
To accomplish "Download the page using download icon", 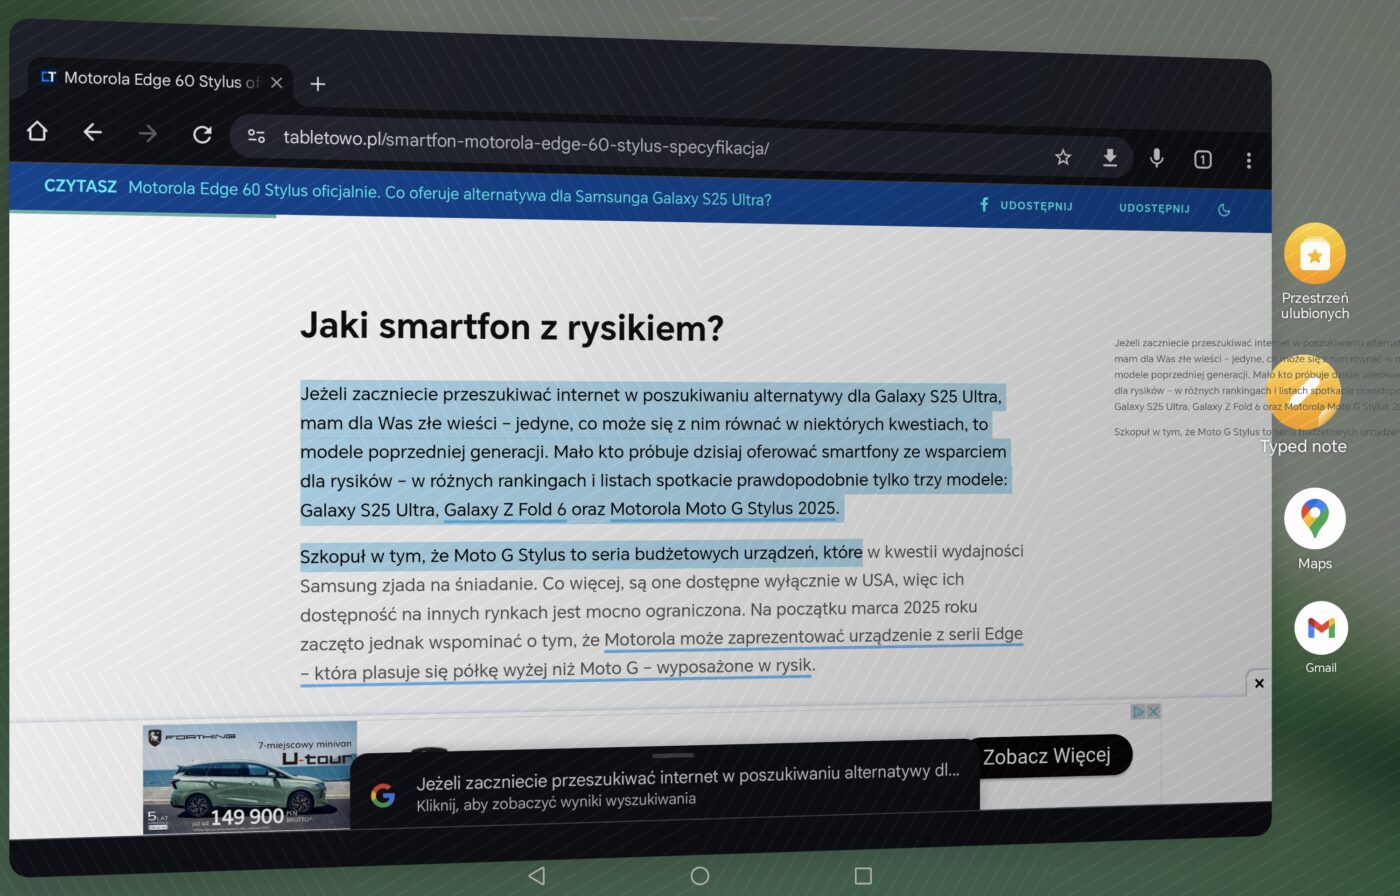I will (x=1110, y=158).
